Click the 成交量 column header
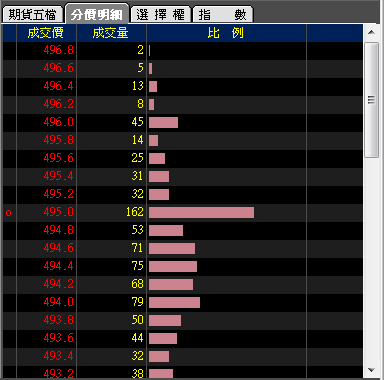 tap(111, 33)
